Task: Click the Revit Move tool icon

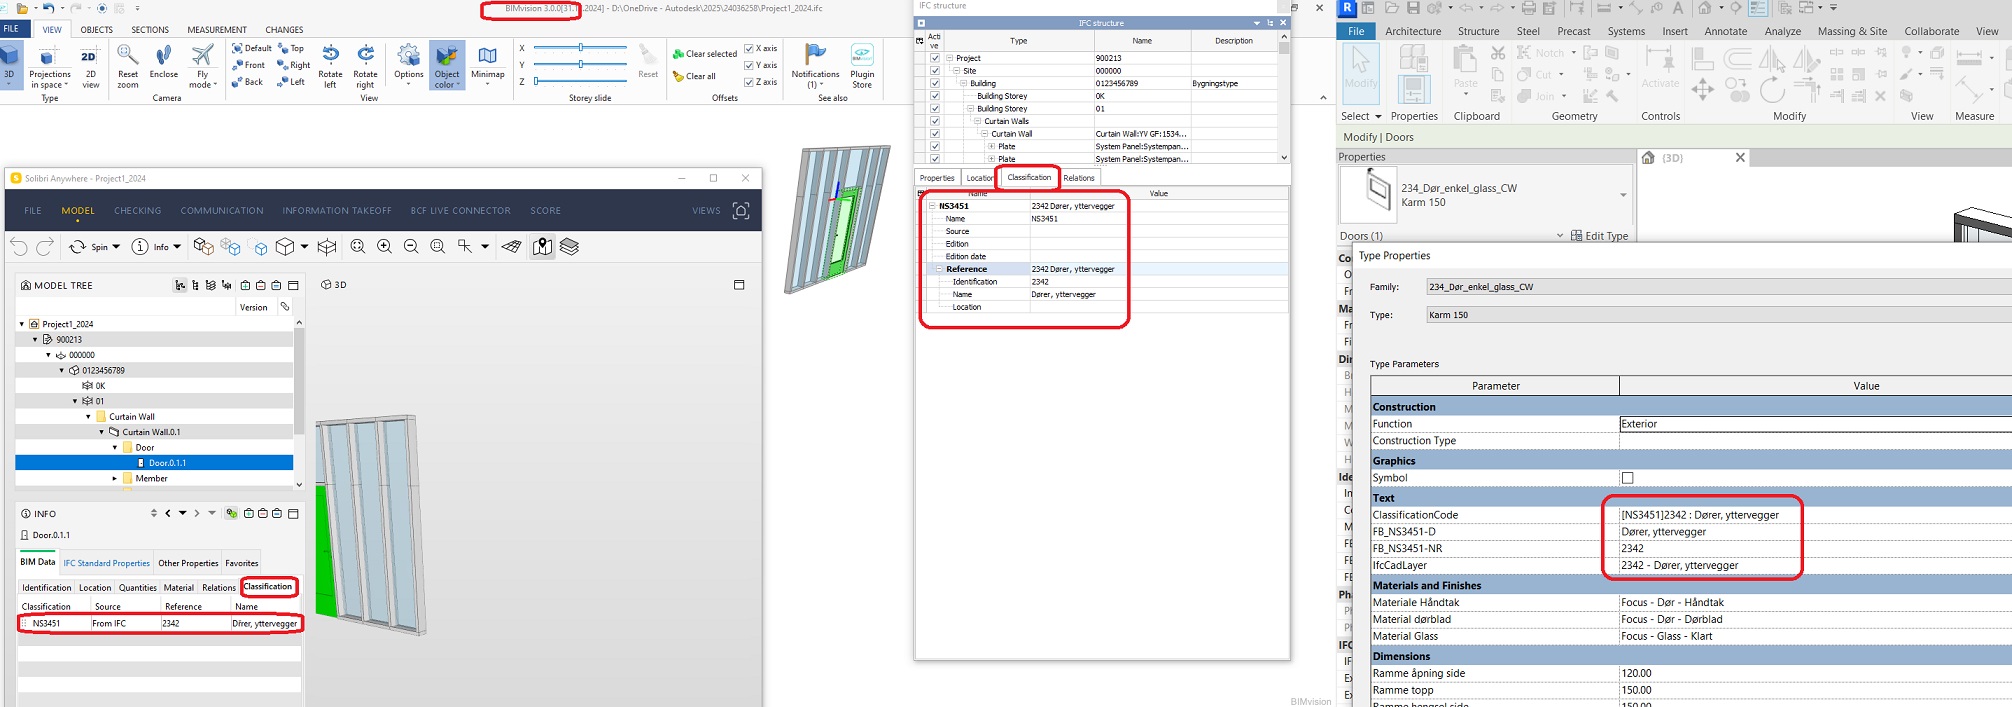Action: point(1702,90)
